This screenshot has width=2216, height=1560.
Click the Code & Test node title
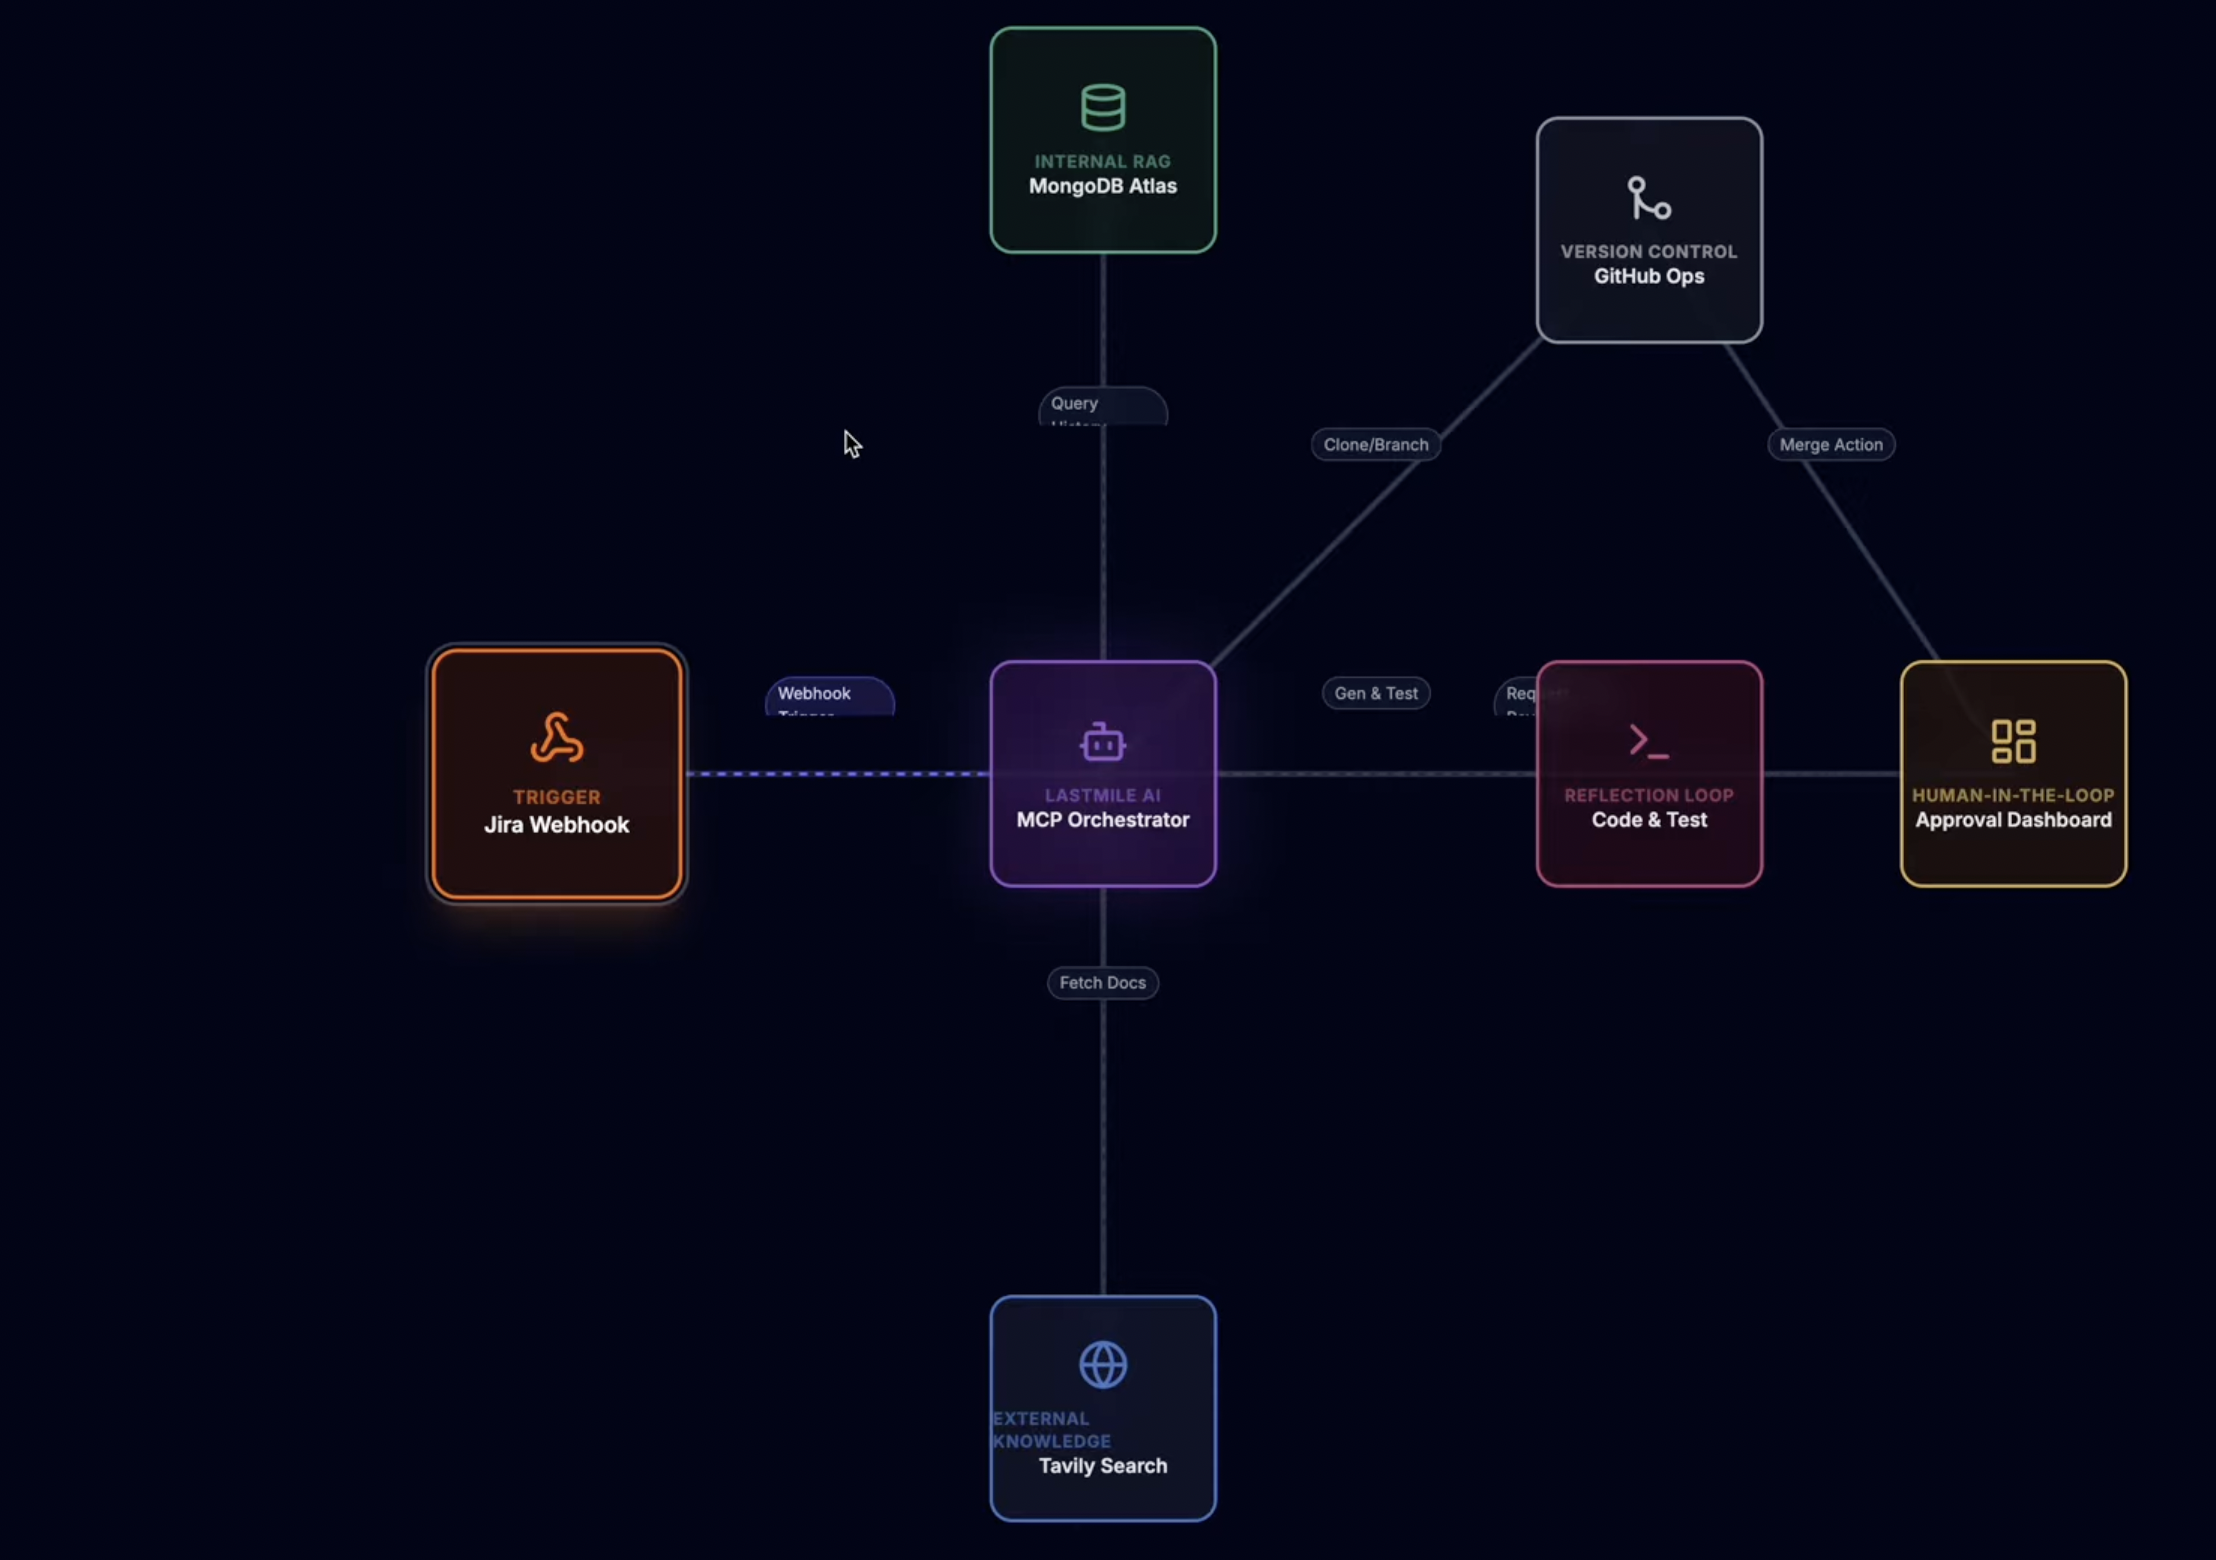point(1649,820)
